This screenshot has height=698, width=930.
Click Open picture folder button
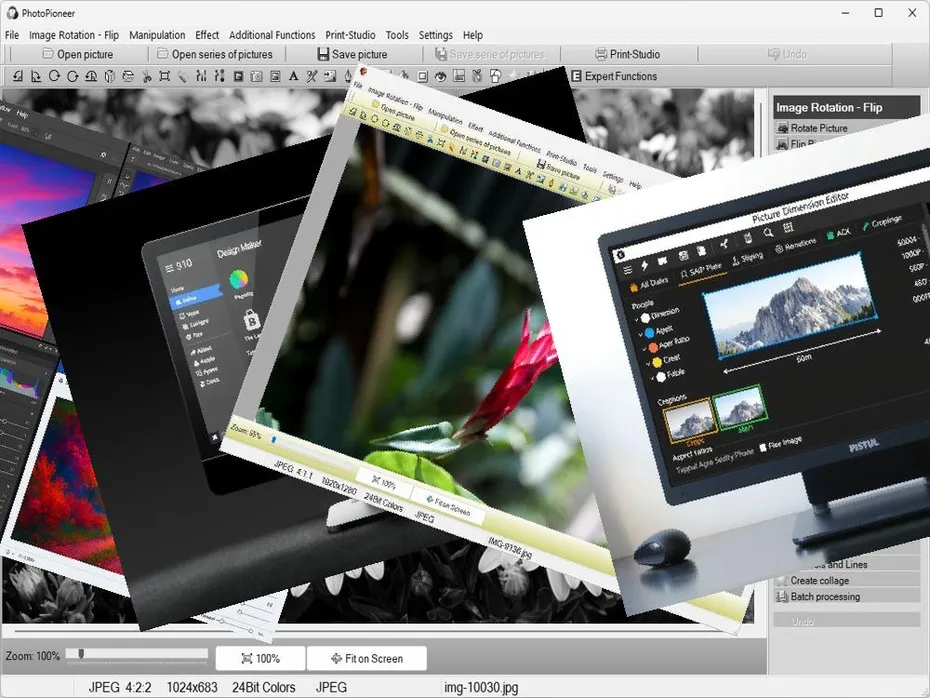tap(76, 54)
